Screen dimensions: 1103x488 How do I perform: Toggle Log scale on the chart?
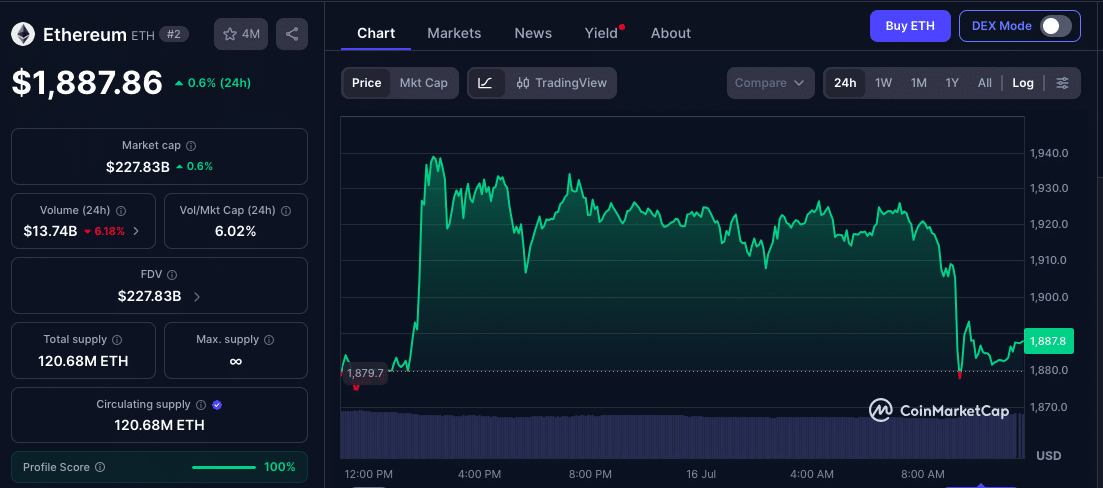pyautogui.click(x=1023, y=83)
